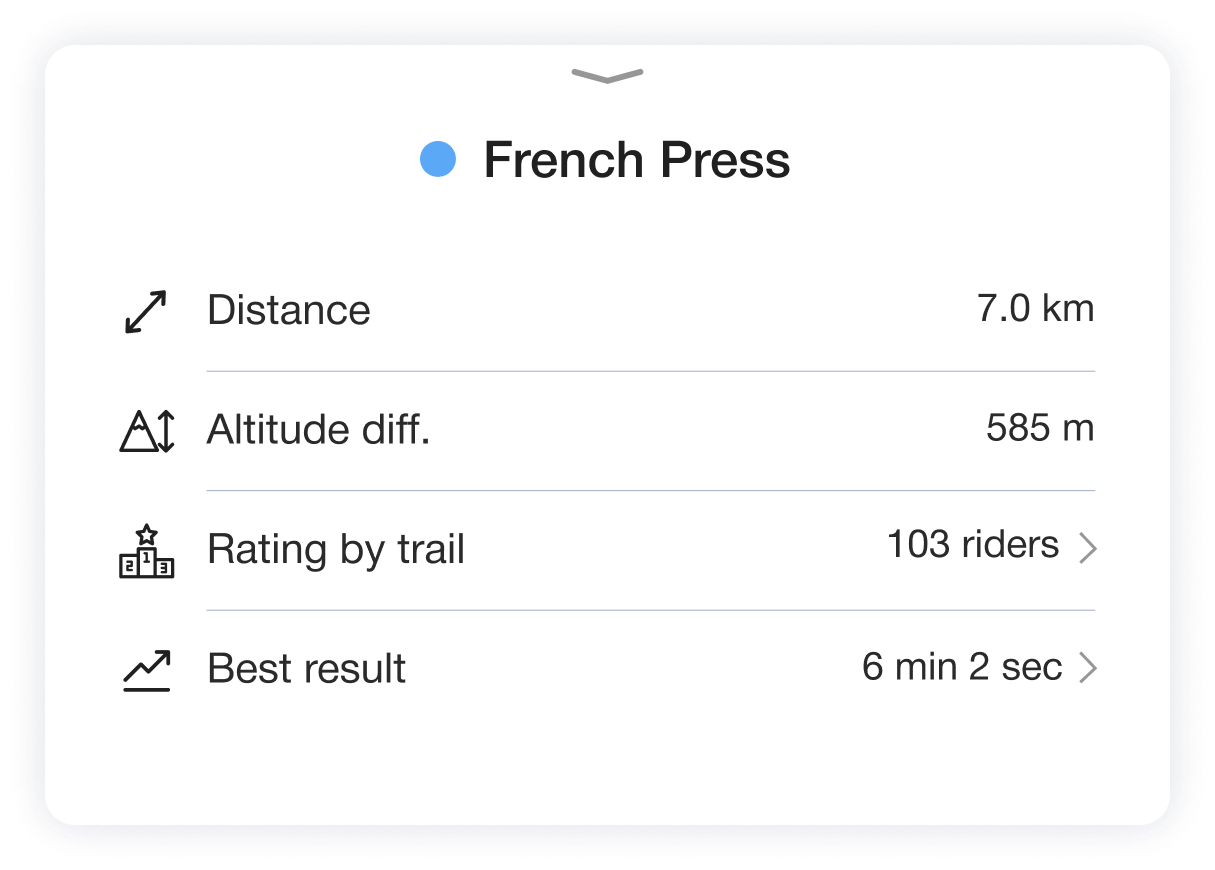Click the podium rating icon
Image resolution: width=1215 pixels, height=870 pixels.
[147, 550]
